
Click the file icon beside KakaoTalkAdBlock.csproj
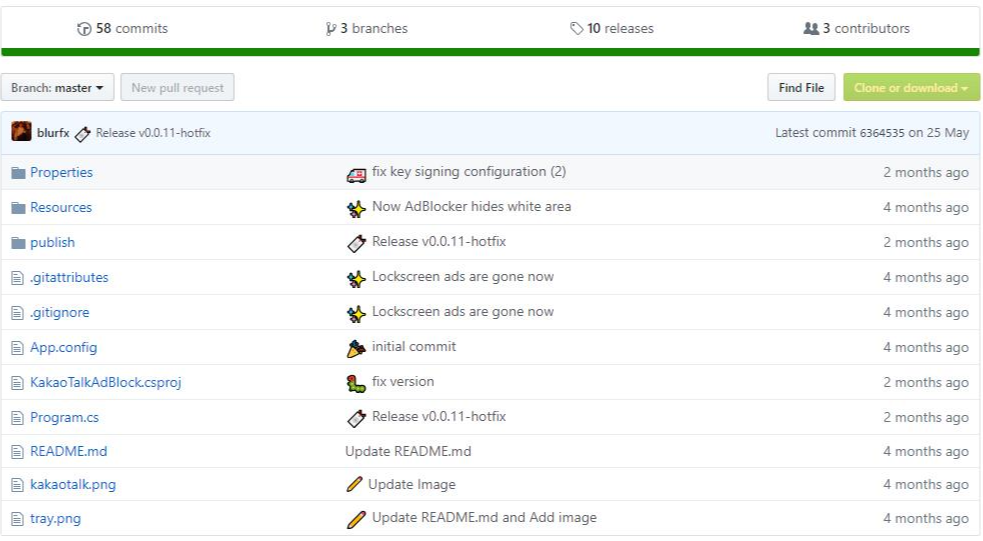18,383
